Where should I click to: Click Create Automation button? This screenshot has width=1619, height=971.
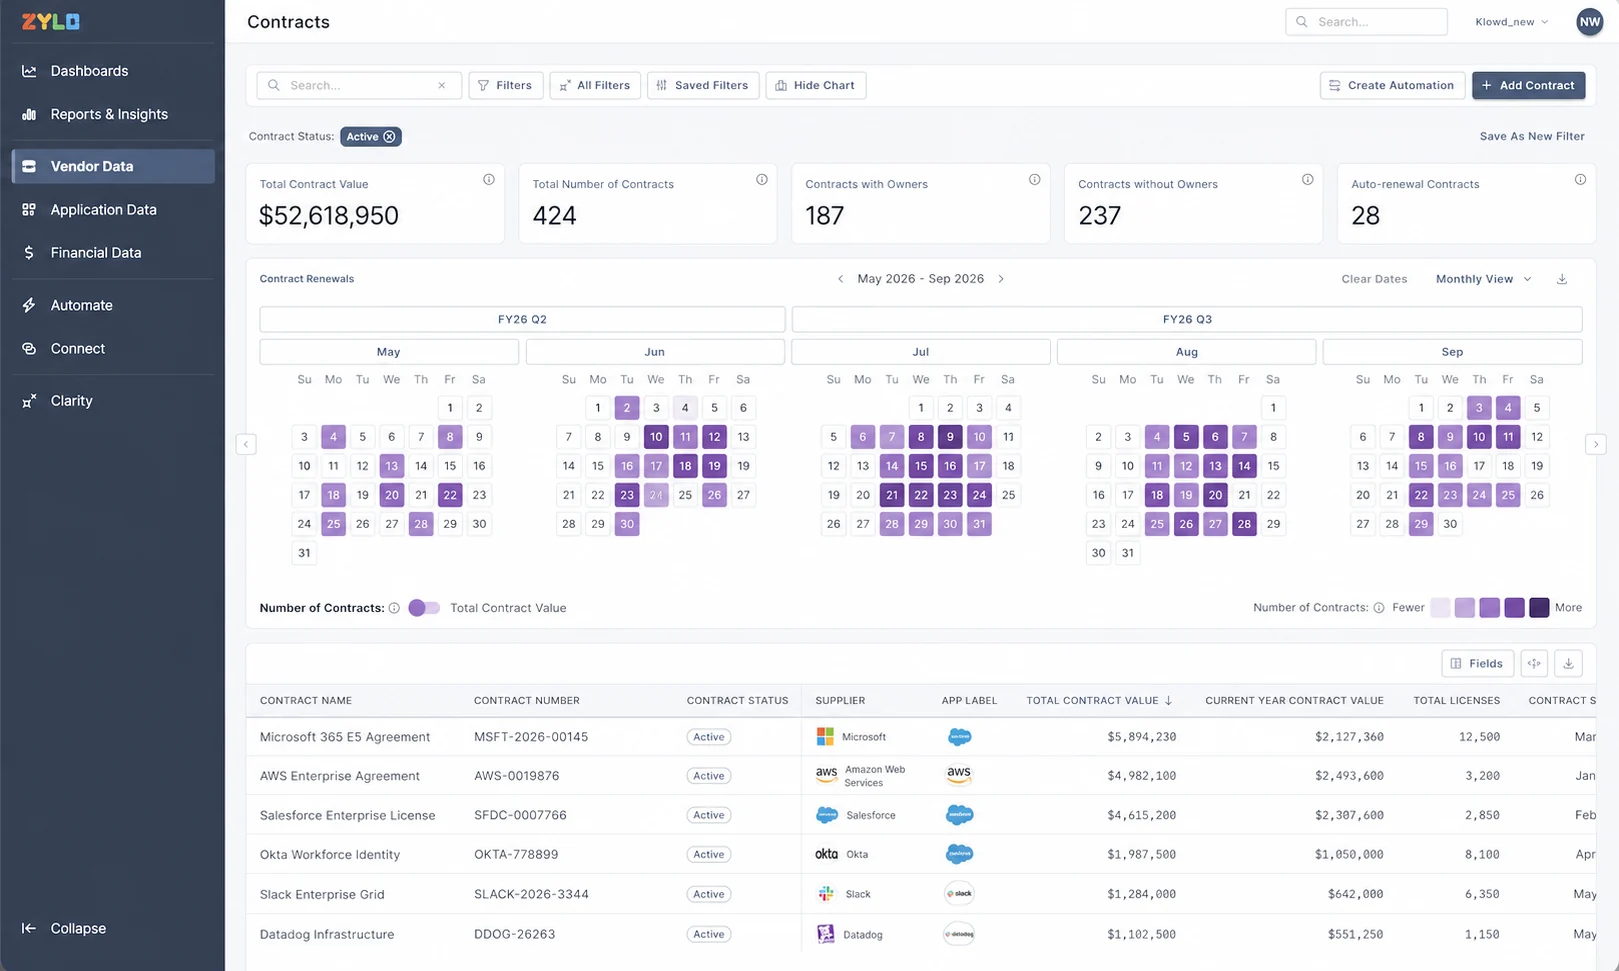coord(1392,85)
